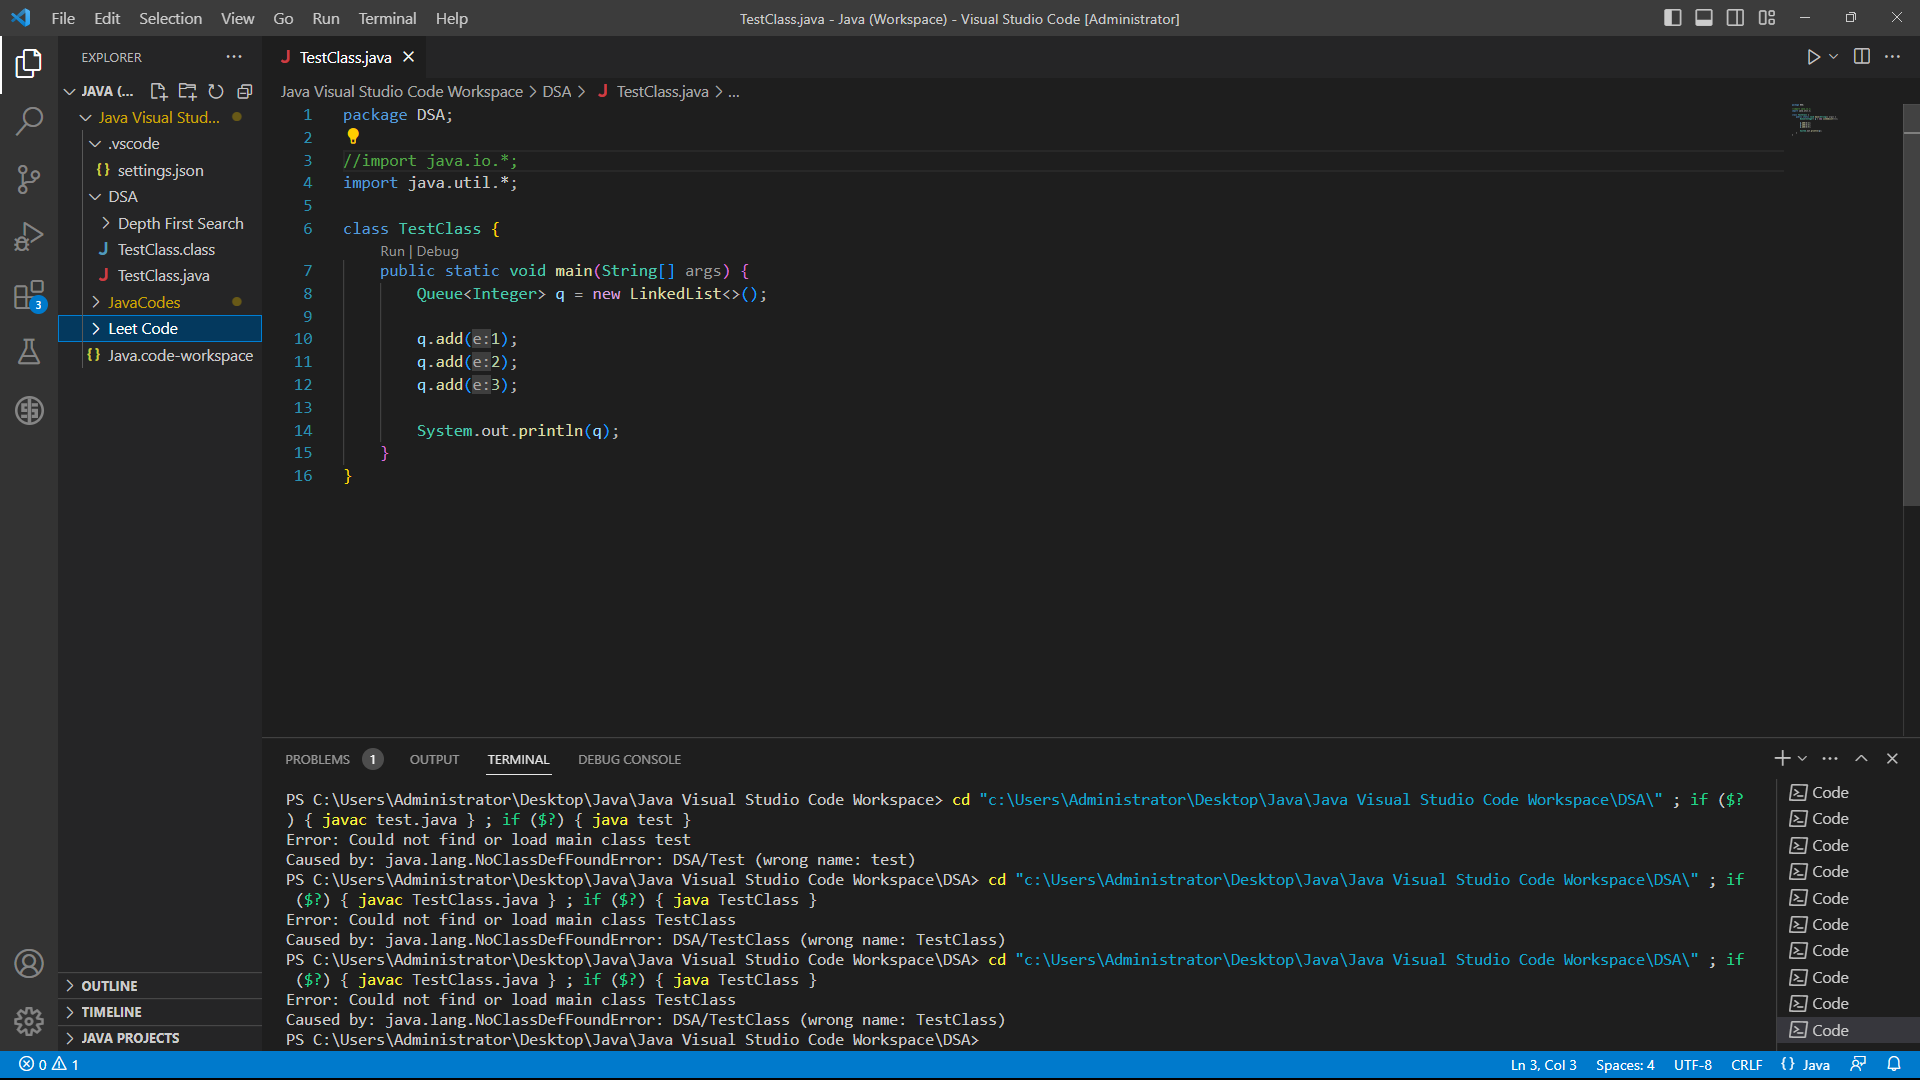Open the Terminal menu
1920x1080 pixels.
tap(387, 18)
